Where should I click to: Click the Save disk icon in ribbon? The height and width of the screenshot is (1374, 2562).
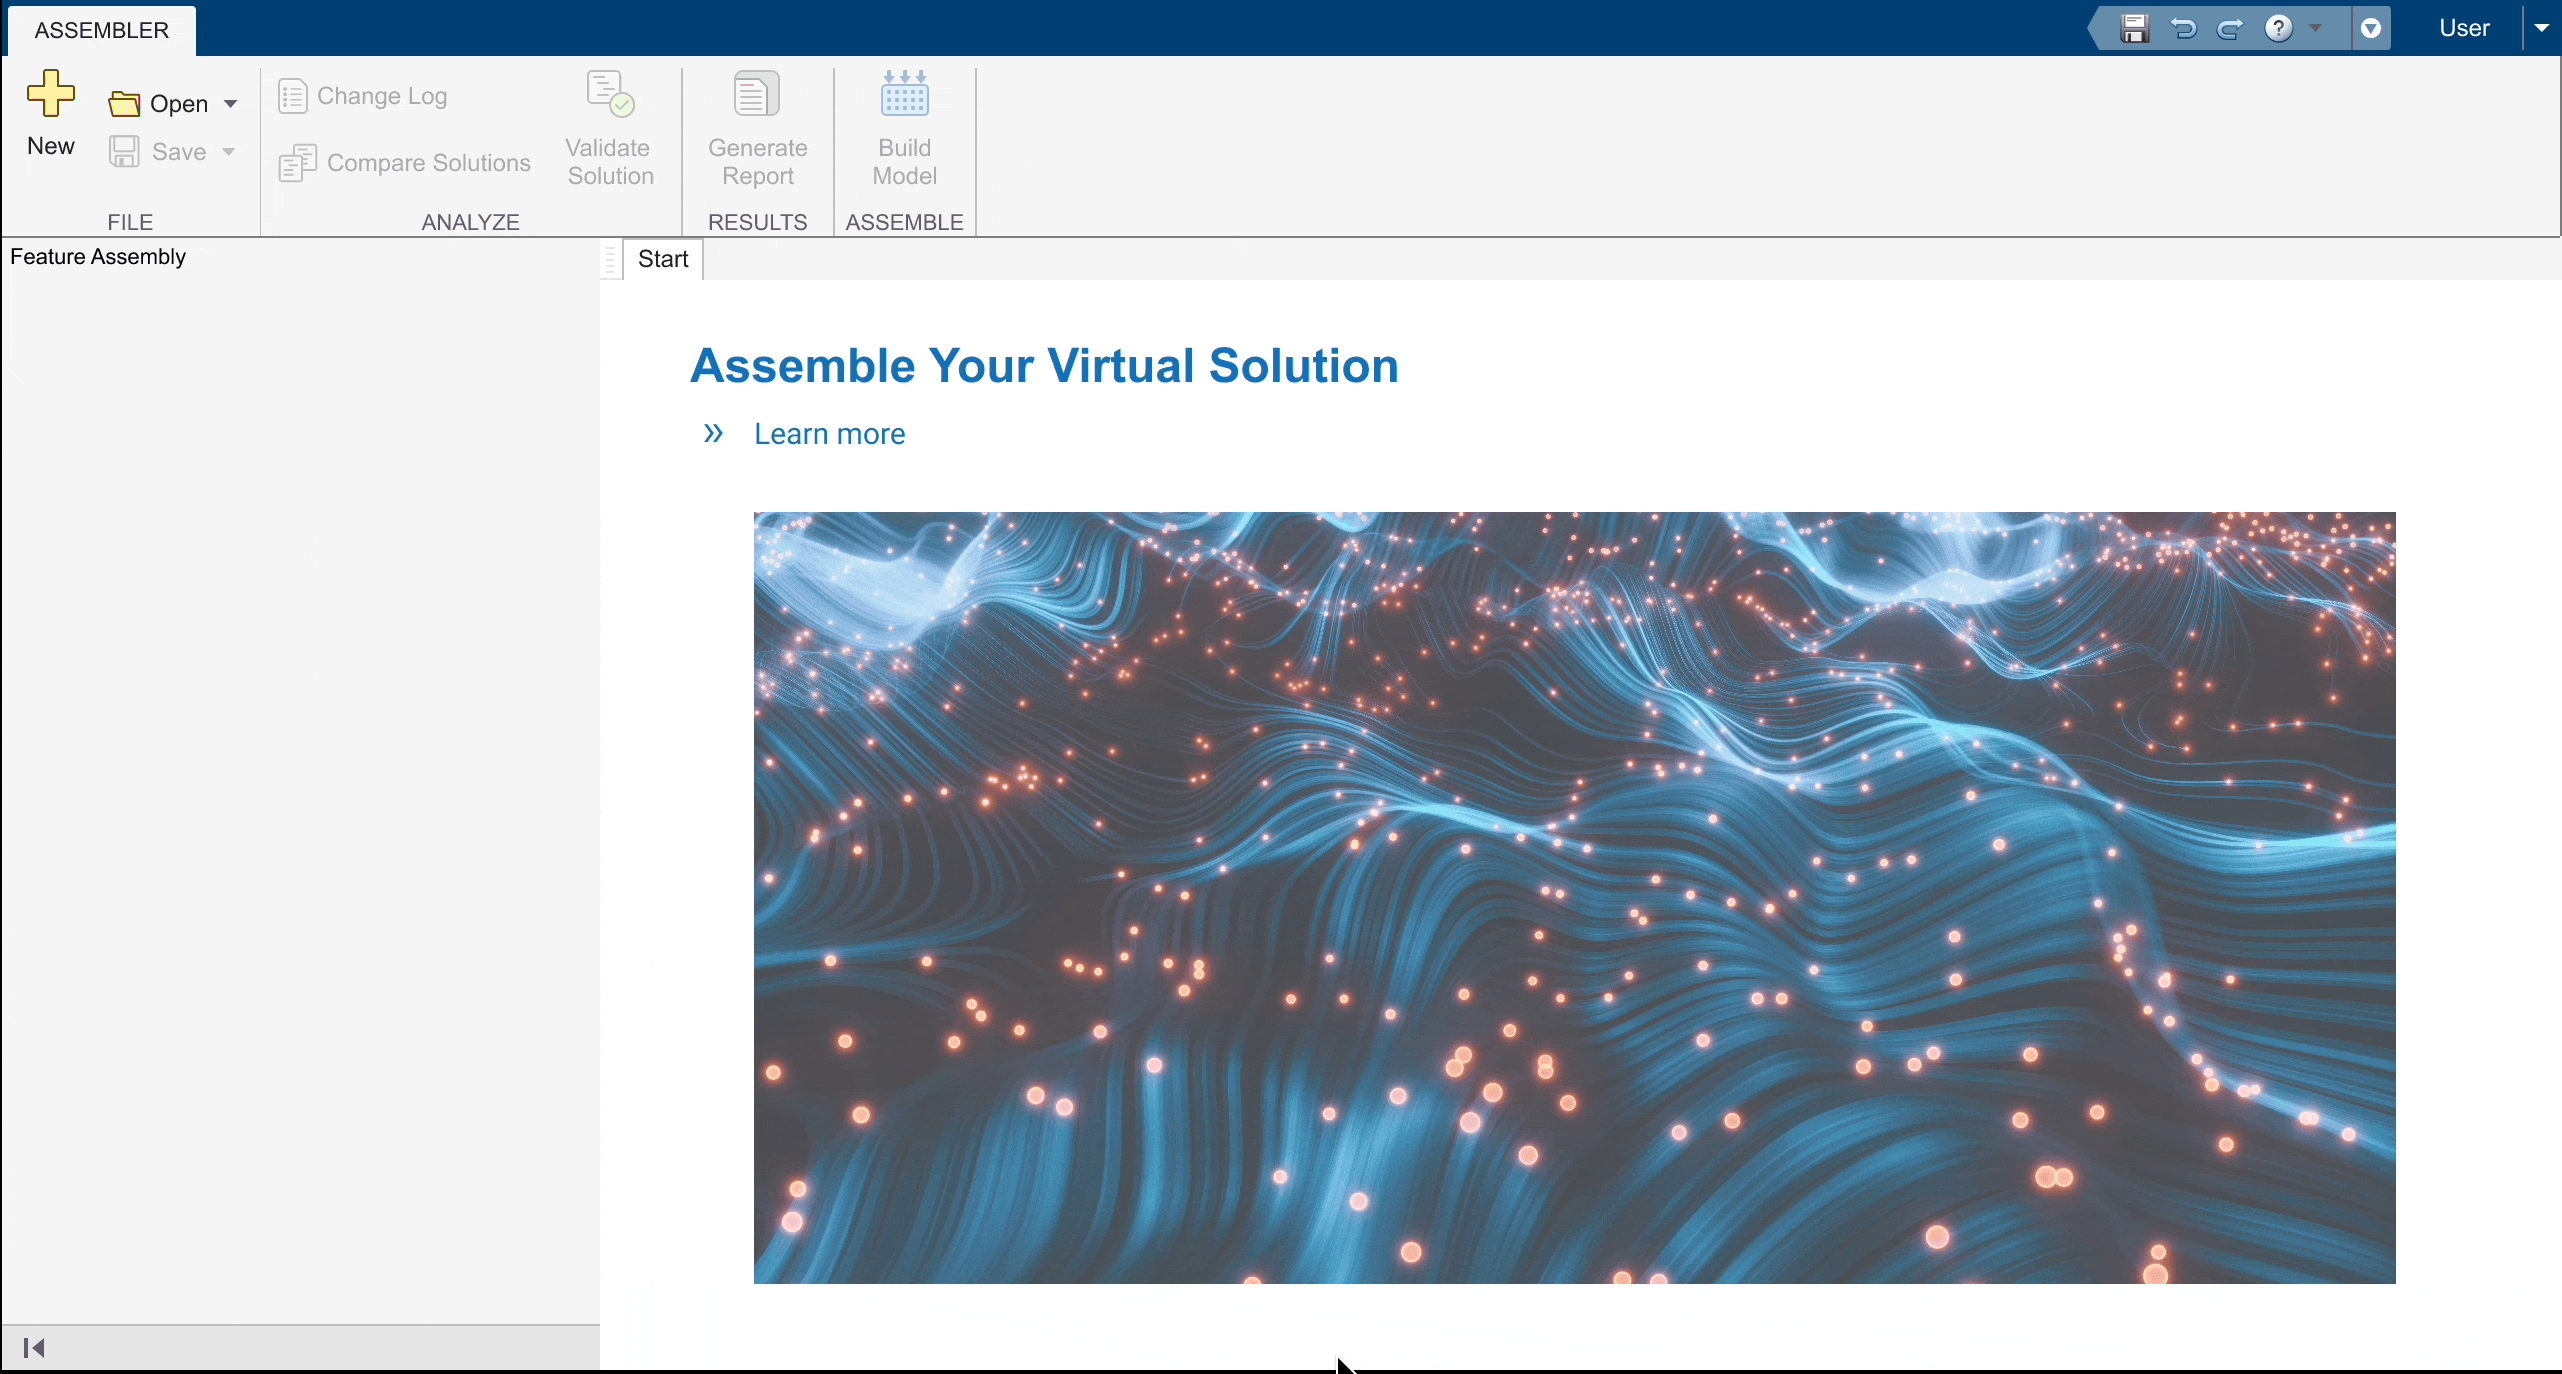point(124,152)
